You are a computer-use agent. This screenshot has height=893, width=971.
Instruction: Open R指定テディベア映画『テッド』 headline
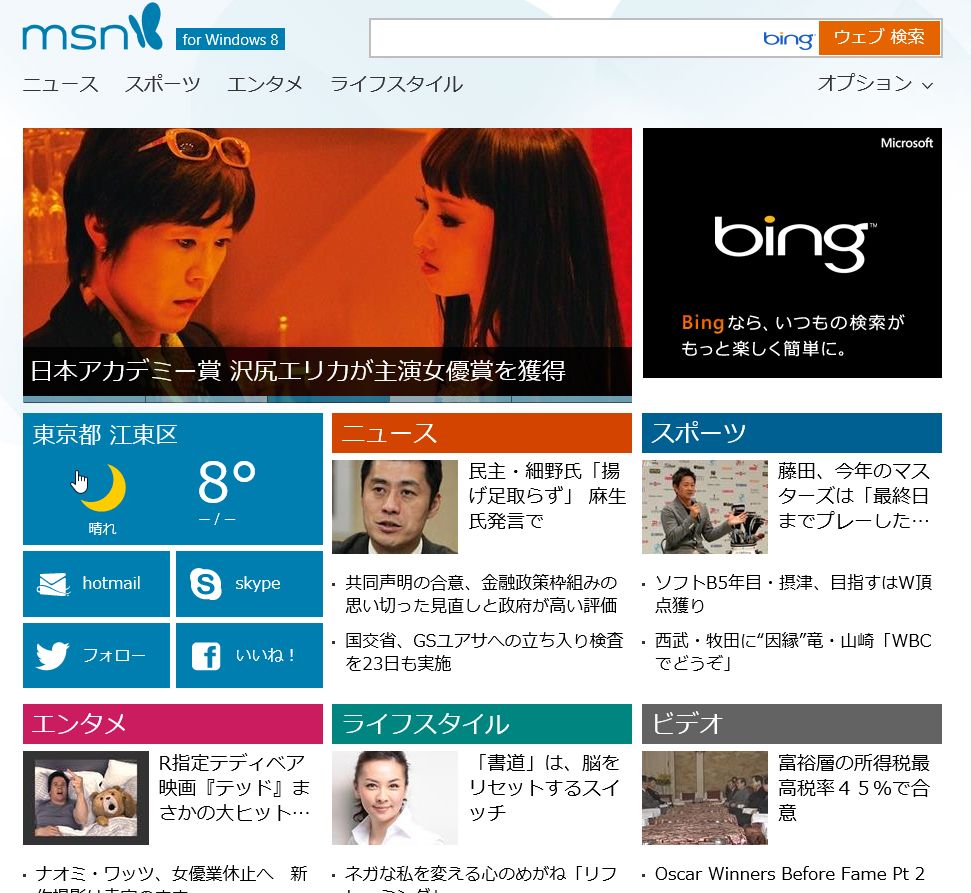(x=235, y=787)
